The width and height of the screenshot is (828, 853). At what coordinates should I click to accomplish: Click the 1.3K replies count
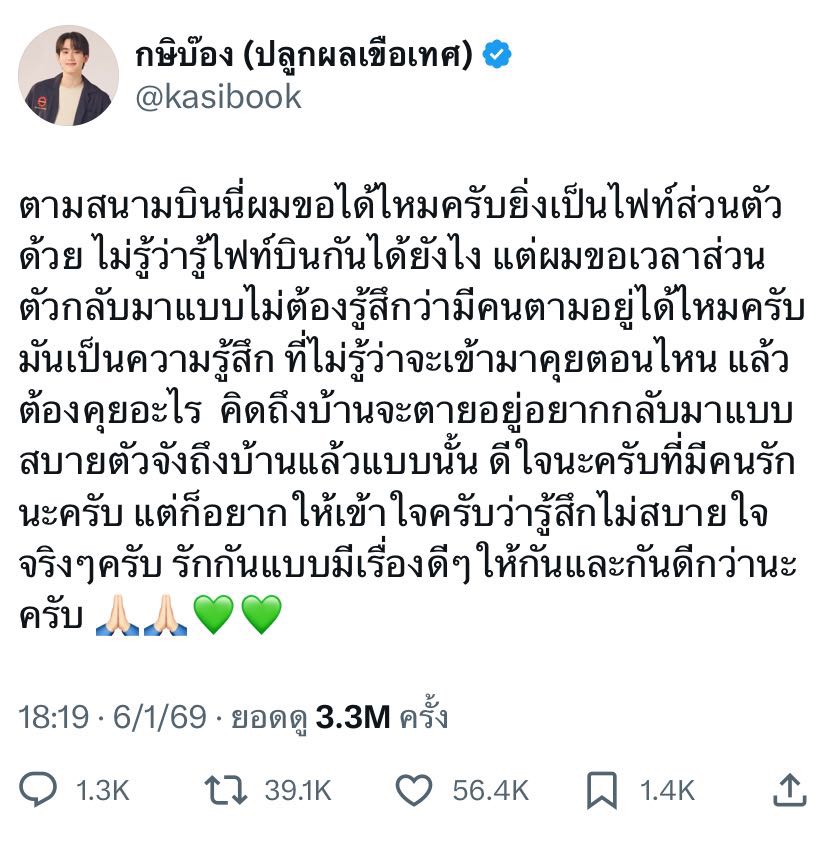click(x=103, y=791)
